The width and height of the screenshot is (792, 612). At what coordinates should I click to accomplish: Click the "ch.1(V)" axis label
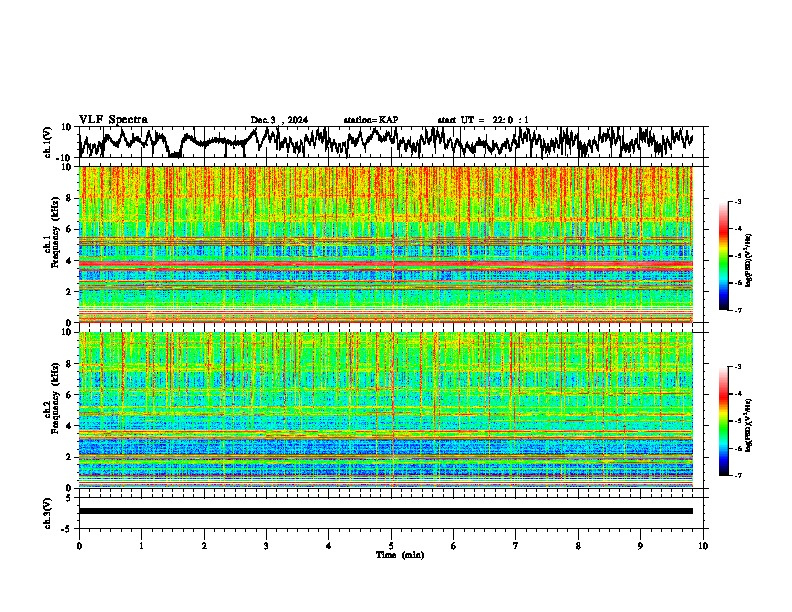click(47, 142)
